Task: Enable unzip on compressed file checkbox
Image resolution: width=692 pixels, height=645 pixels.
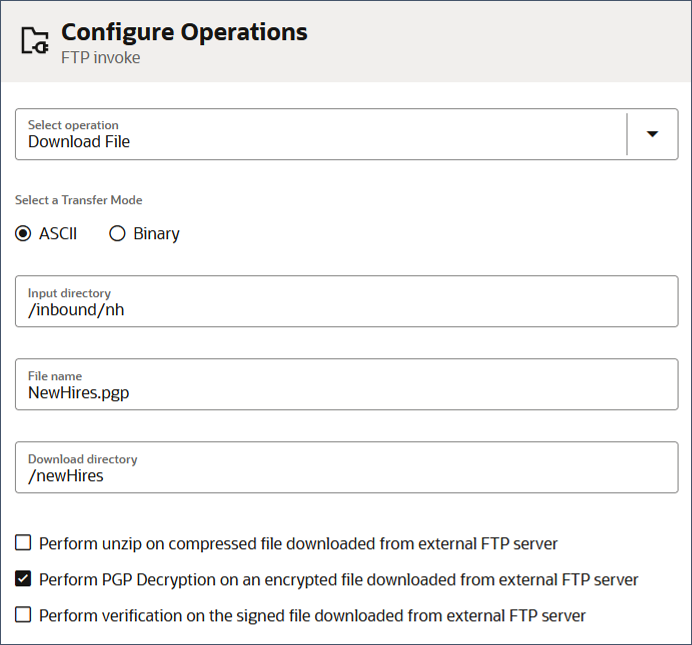Action: (x=23, y=543)
